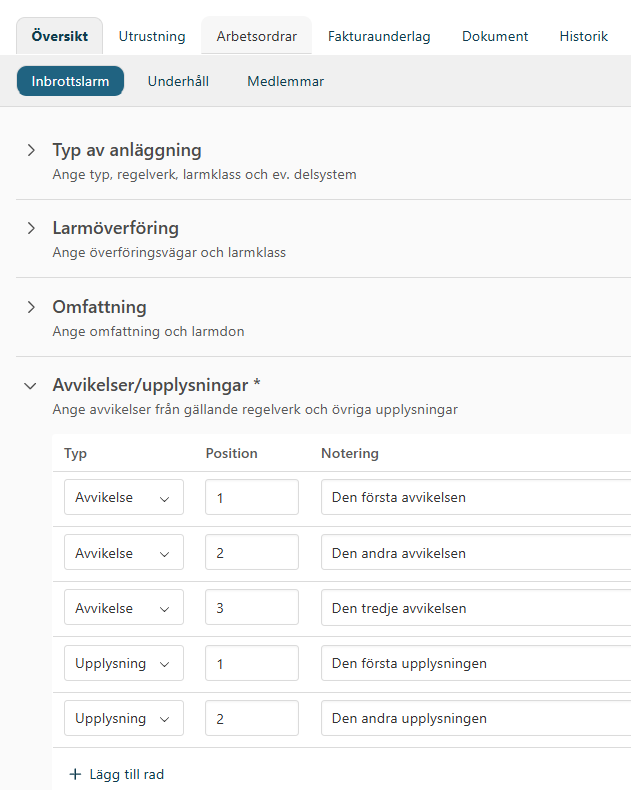This screenshot has width=631, height=790.
Task: Click the plus icon beside Lägg till rad
Action: pos(75,774)
